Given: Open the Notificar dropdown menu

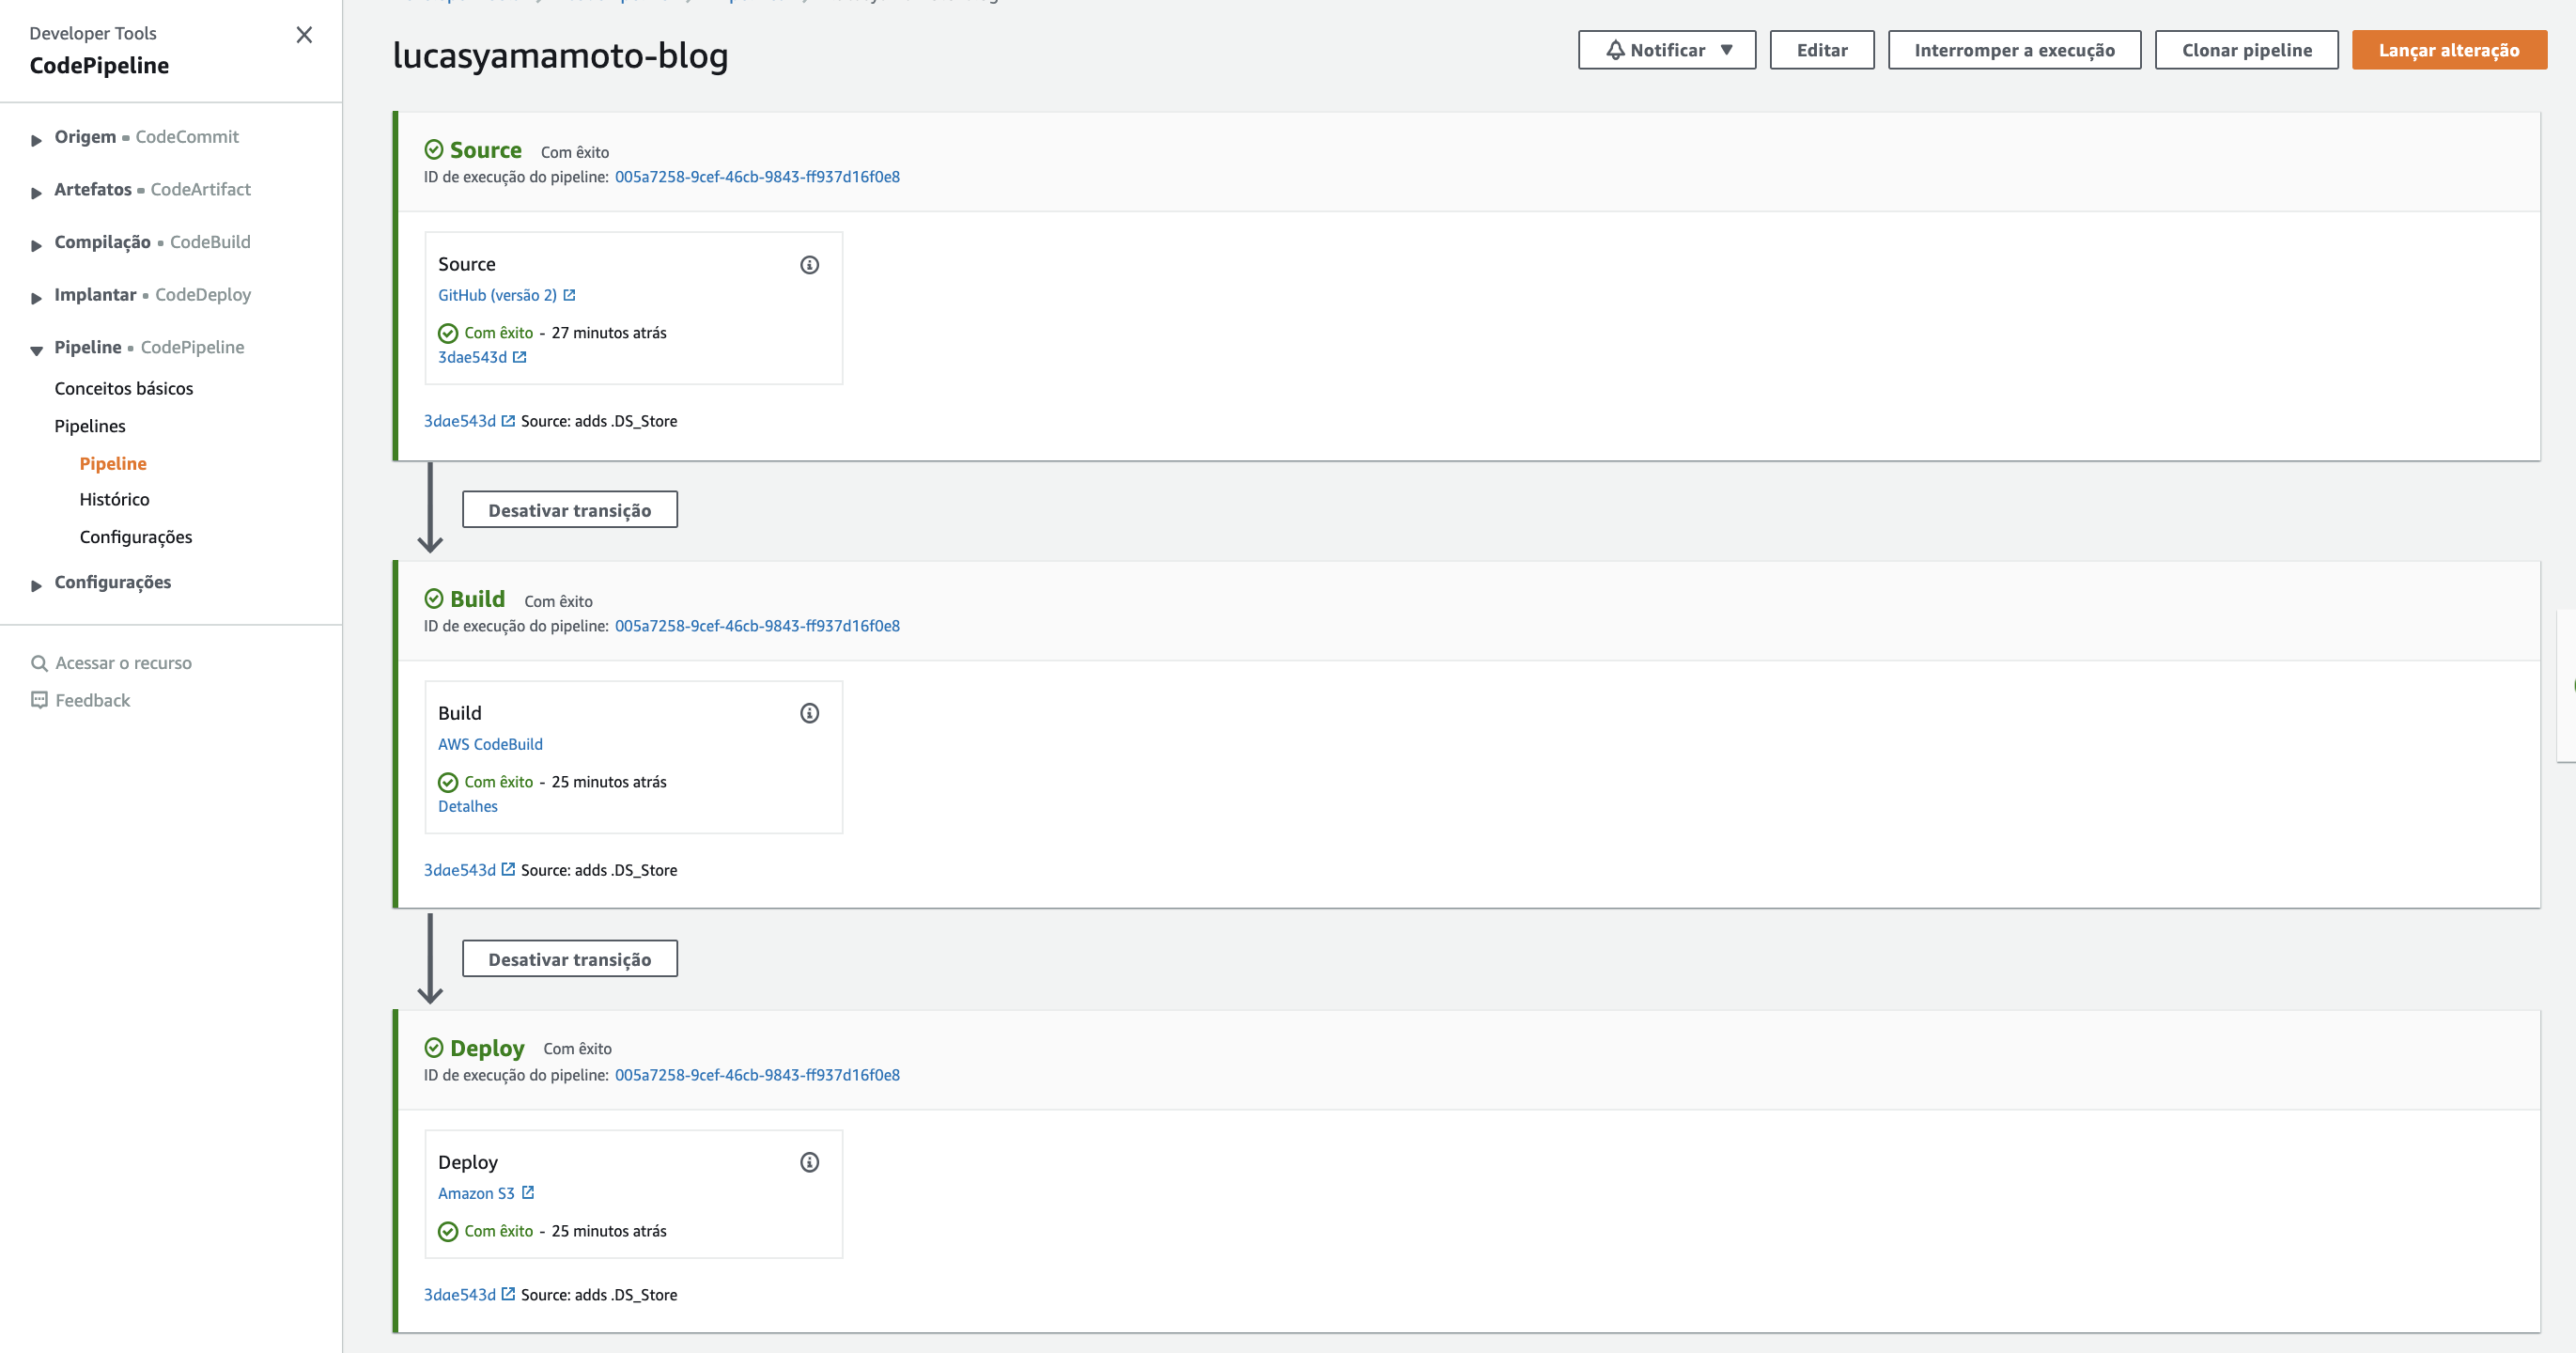Looking at the screenshot, I should coord(1666,50).
